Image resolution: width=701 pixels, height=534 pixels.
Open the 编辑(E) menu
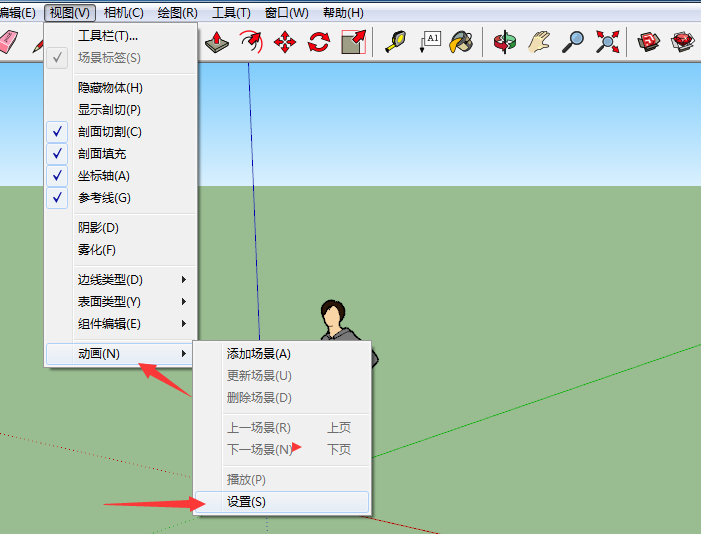coord(17,13)
